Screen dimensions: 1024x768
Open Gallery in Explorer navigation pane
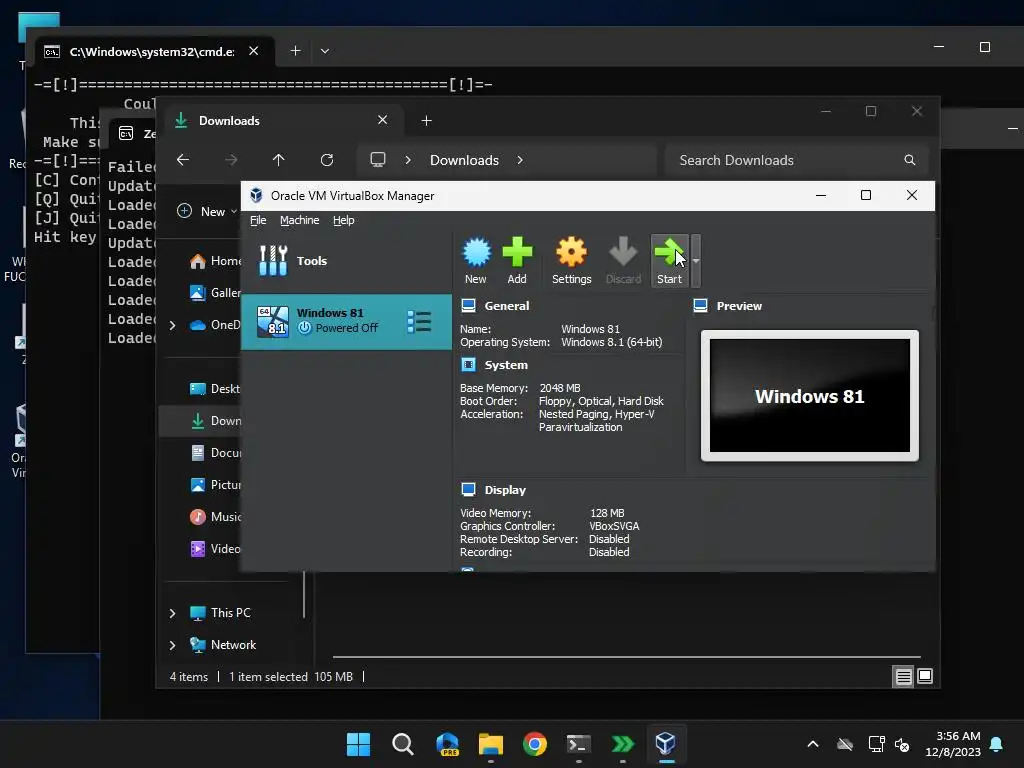click(x=216, y=293)
